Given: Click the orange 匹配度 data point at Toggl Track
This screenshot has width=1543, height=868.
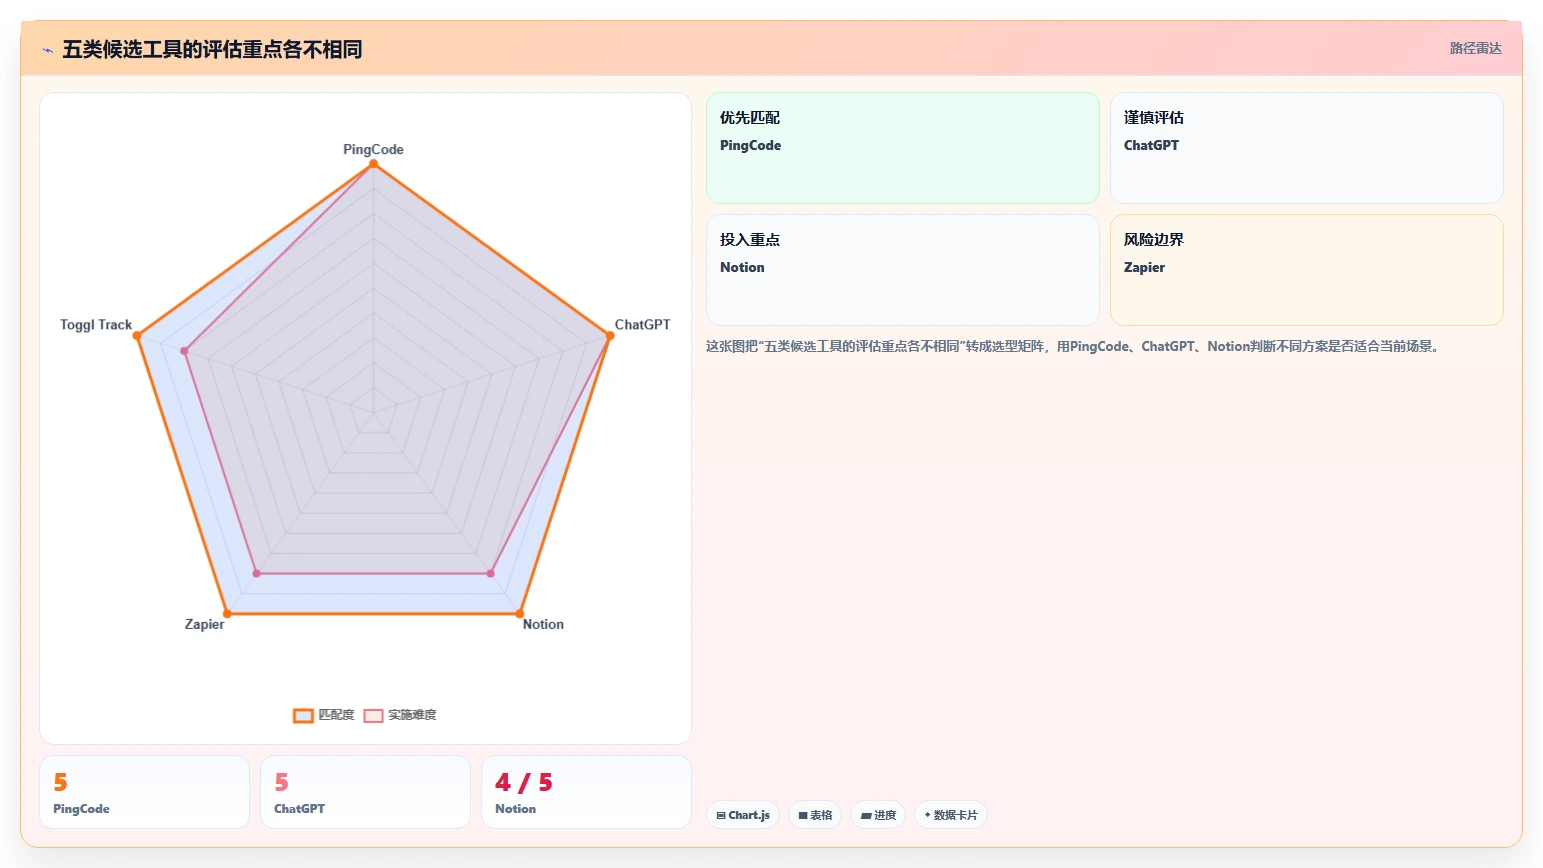Looking at the screenshot, I should (137, 335).
